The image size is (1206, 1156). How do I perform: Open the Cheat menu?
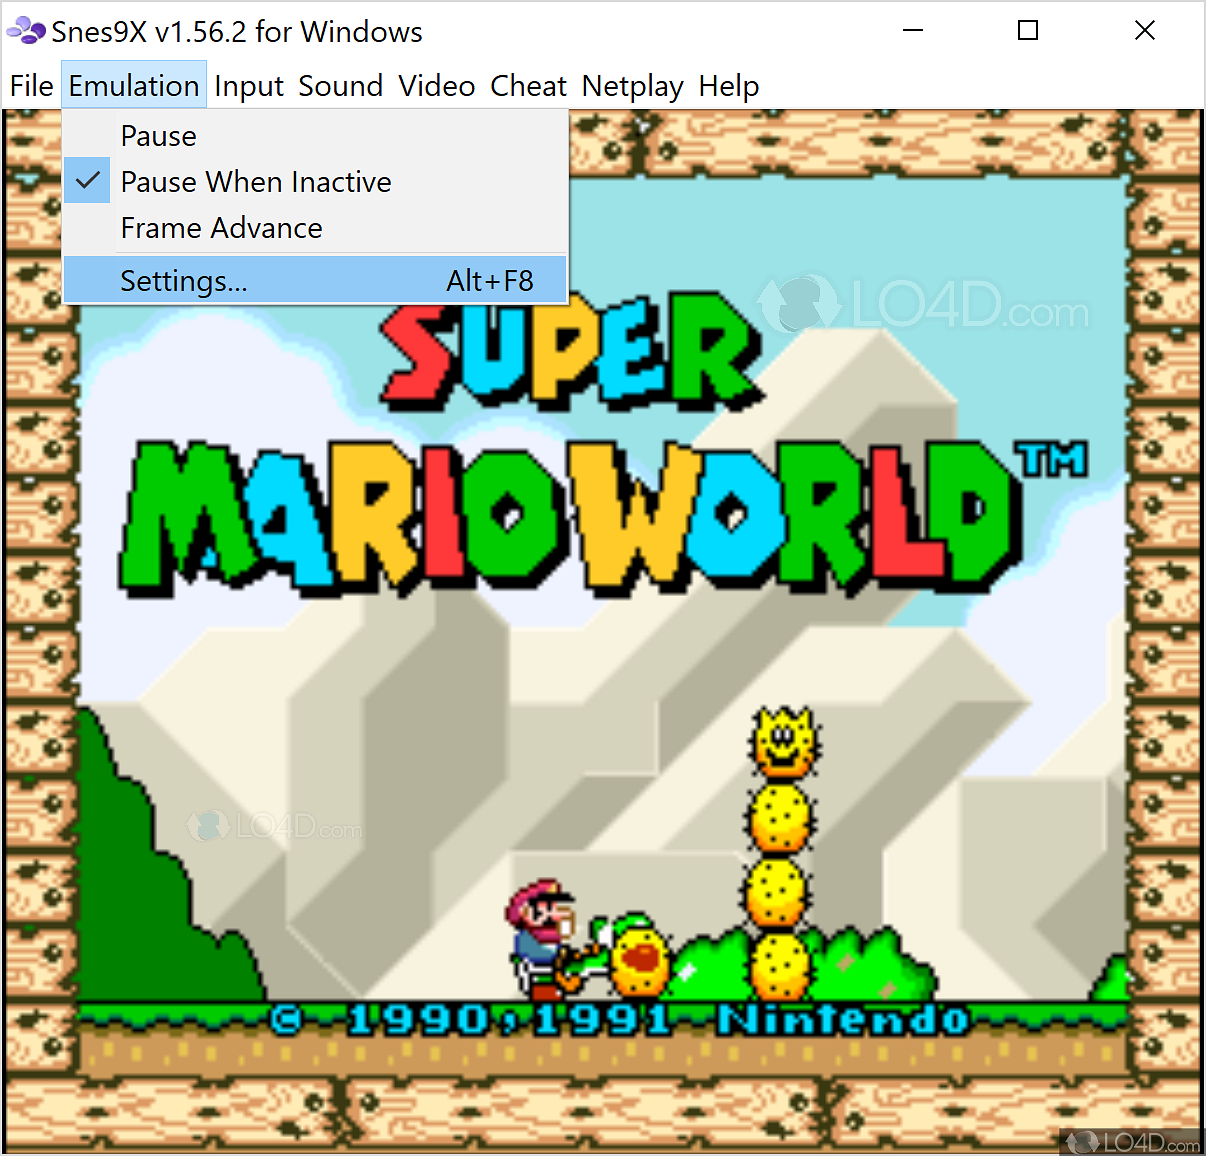(x=528, y=86)
